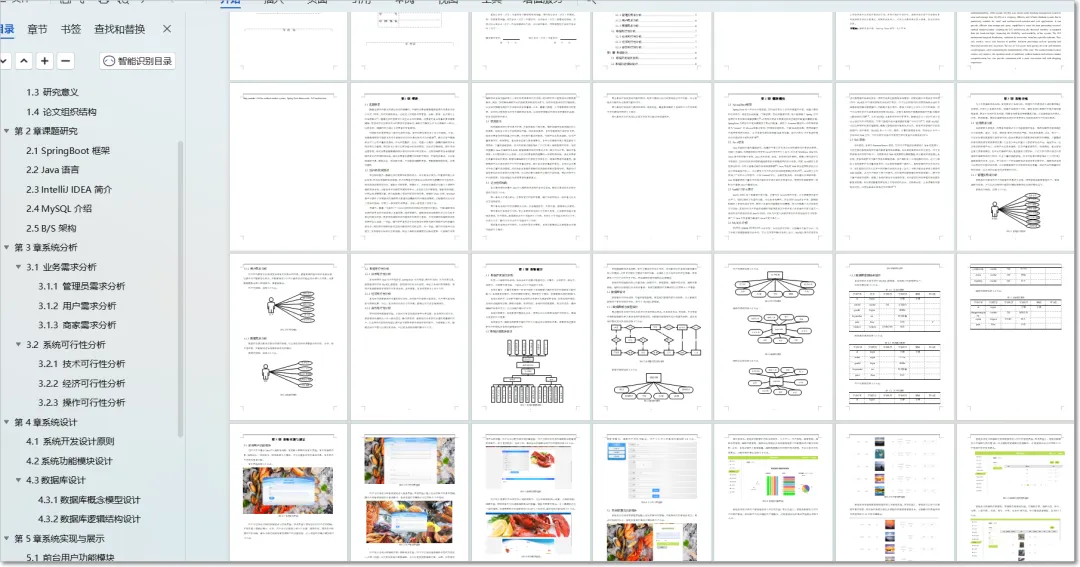Screen dimensions: 1080x567
Task: Click the 智能识别目录 button
Action: [137, 61]
